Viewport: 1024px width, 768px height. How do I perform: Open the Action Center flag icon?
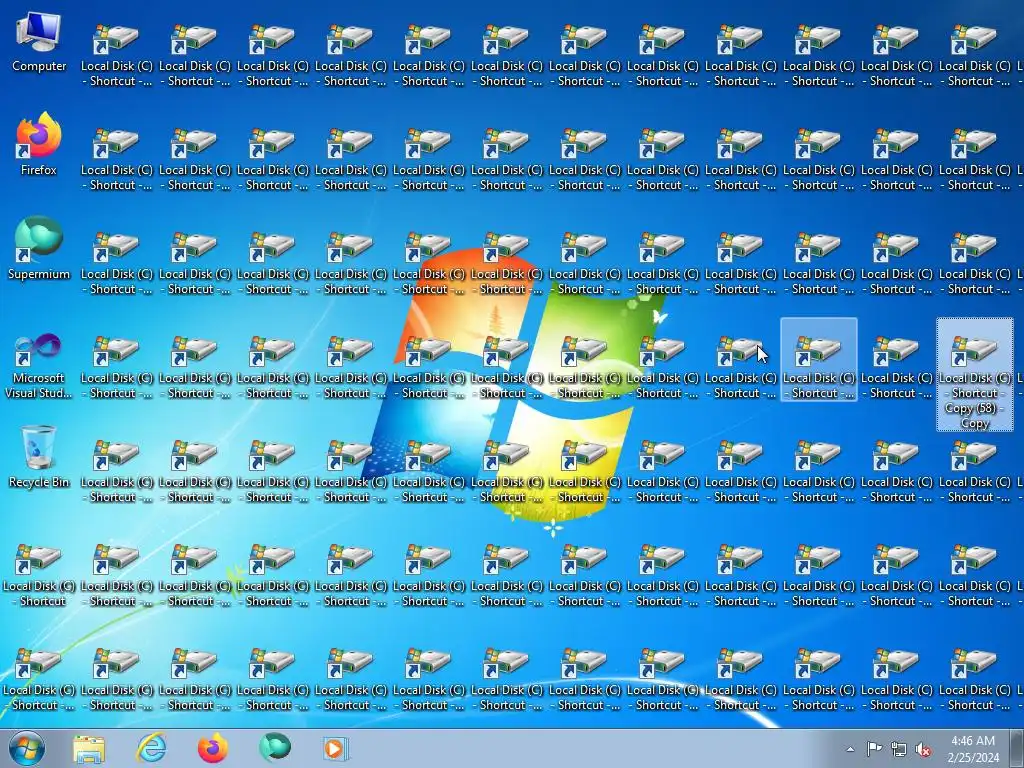(x=874, y=748)
